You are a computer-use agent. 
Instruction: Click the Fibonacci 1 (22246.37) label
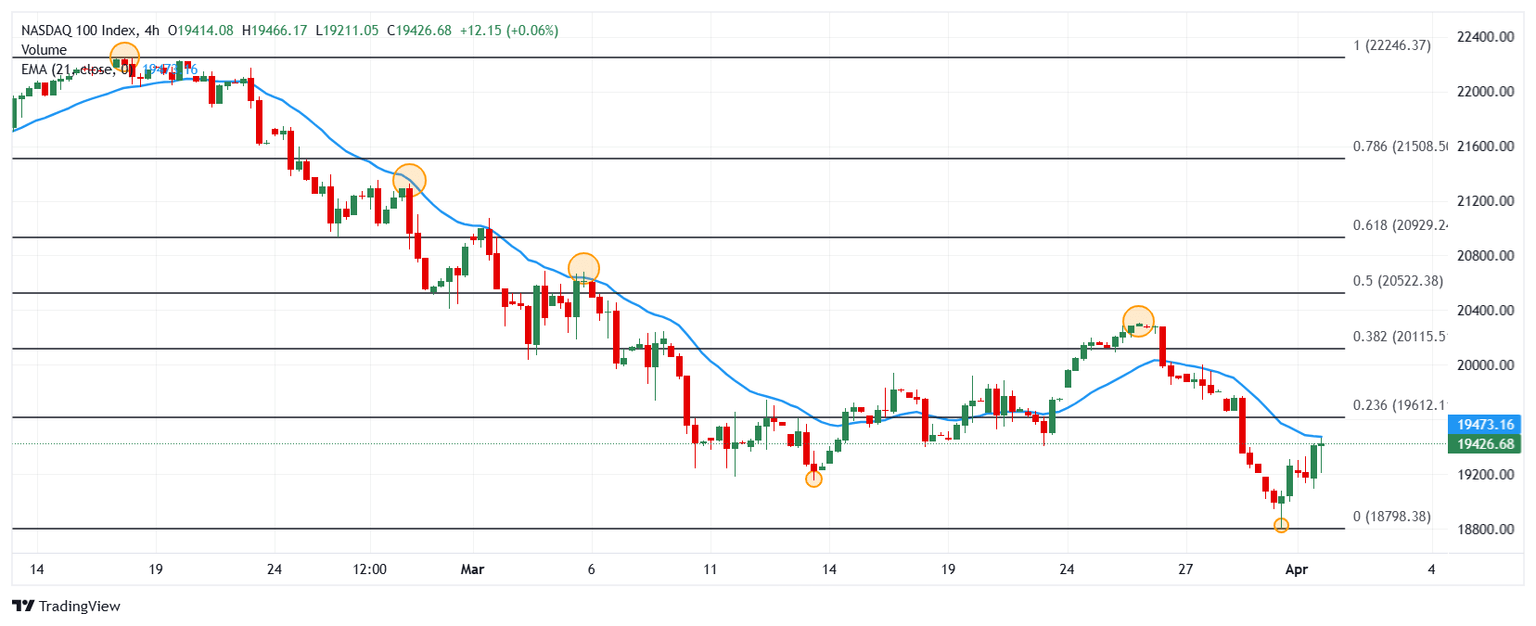click(1391, 45)
